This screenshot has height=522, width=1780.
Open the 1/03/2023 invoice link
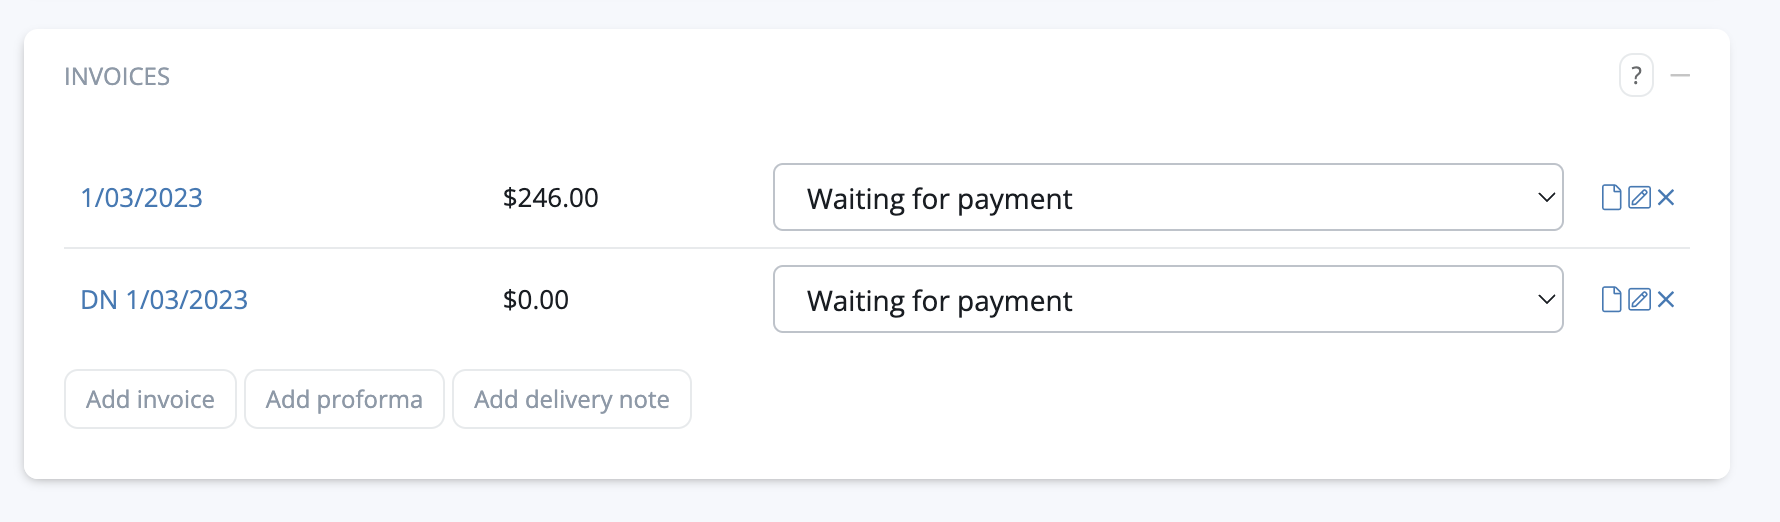141,198
